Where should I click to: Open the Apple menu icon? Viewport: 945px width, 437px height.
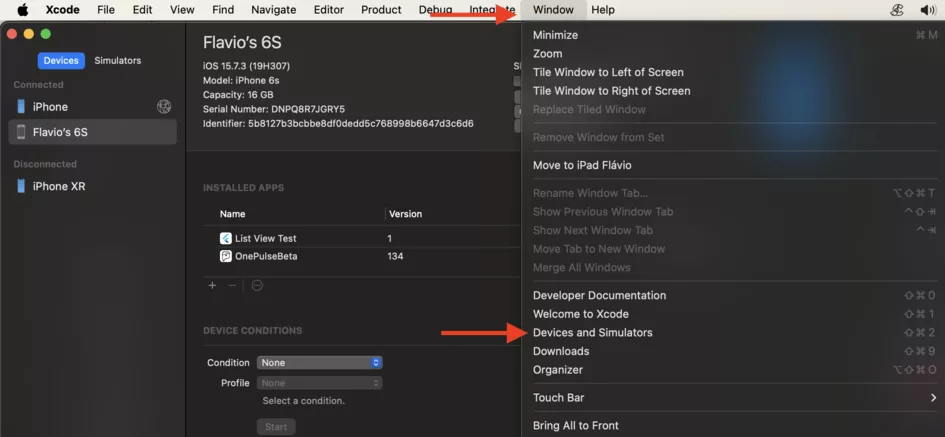click(x=22, y=10)
